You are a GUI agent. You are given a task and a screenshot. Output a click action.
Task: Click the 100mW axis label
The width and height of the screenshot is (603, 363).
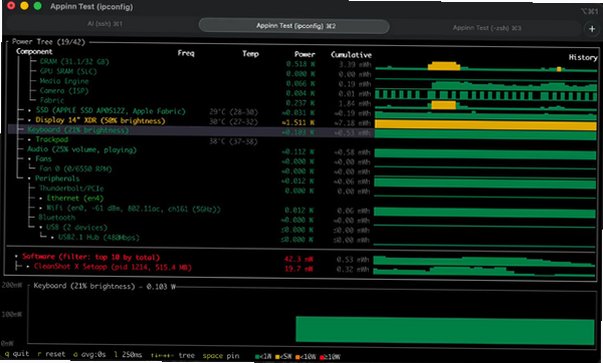11,314
